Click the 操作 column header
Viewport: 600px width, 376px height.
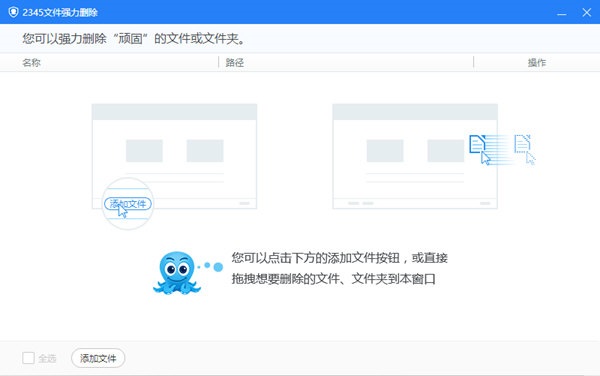(x=537, y=62)
